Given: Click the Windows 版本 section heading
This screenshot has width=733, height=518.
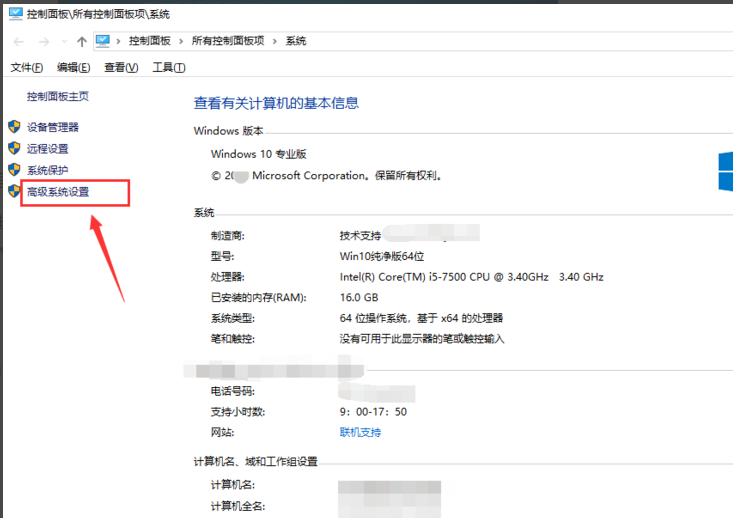Looking at the screenshot, I should click(229, 131).
